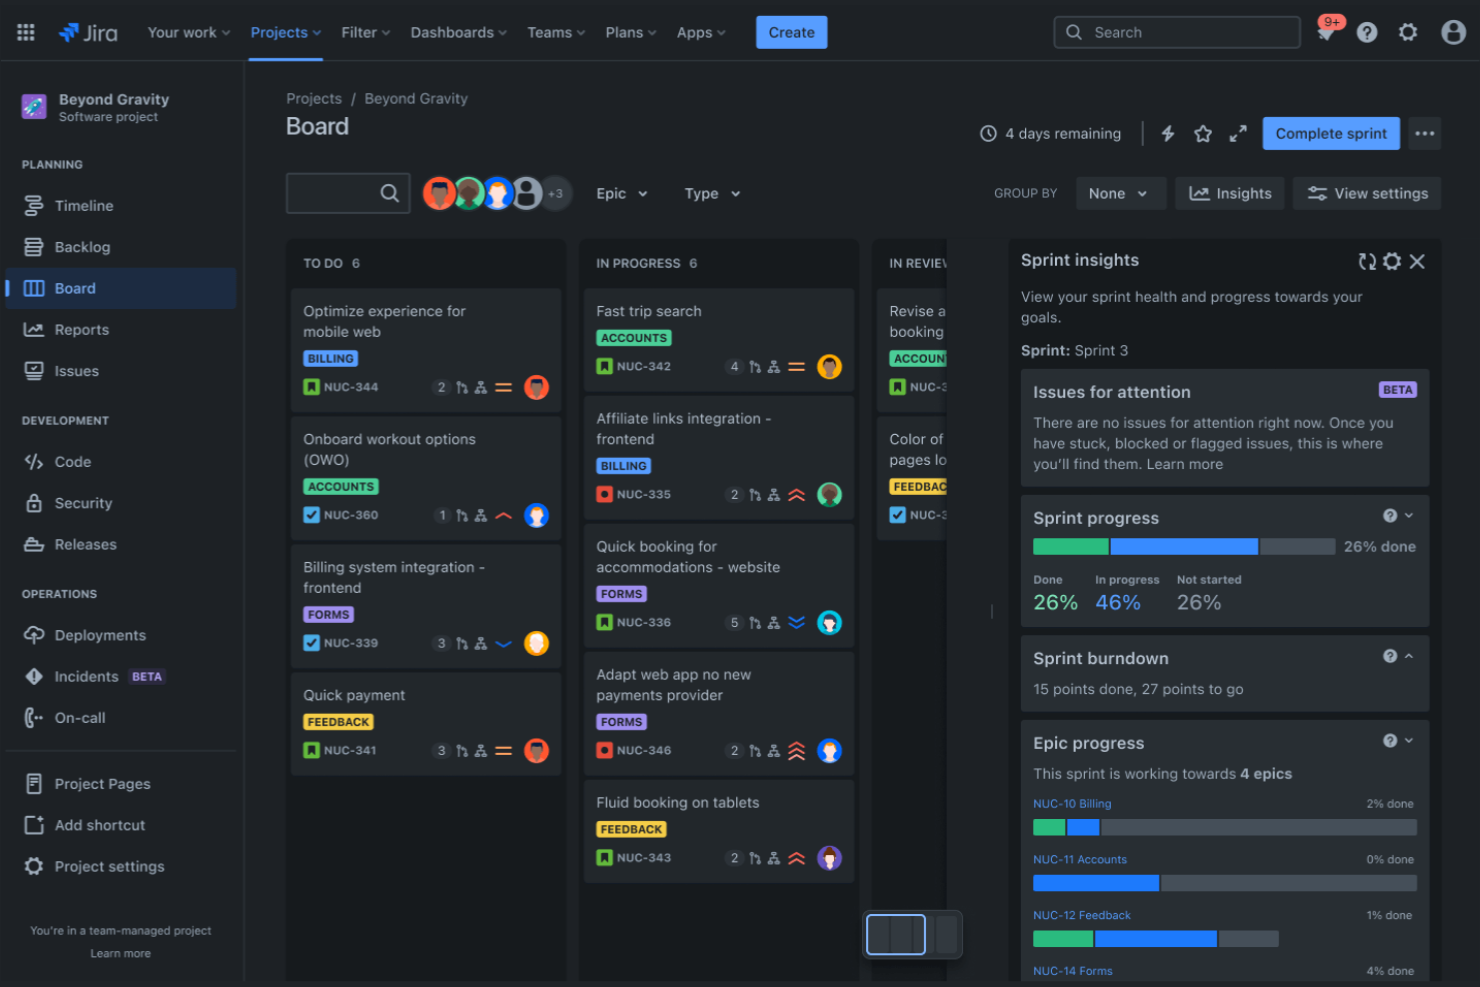Click the Complete sprint button
This screenshot has width=1480, height=987.
click(x=1331, y=133)
